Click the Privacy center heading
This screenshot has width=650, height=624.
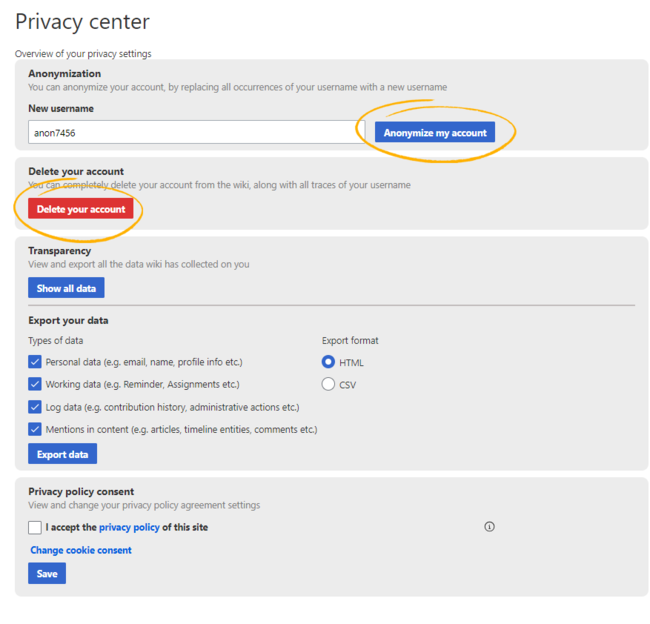click(x=82, y=22)
